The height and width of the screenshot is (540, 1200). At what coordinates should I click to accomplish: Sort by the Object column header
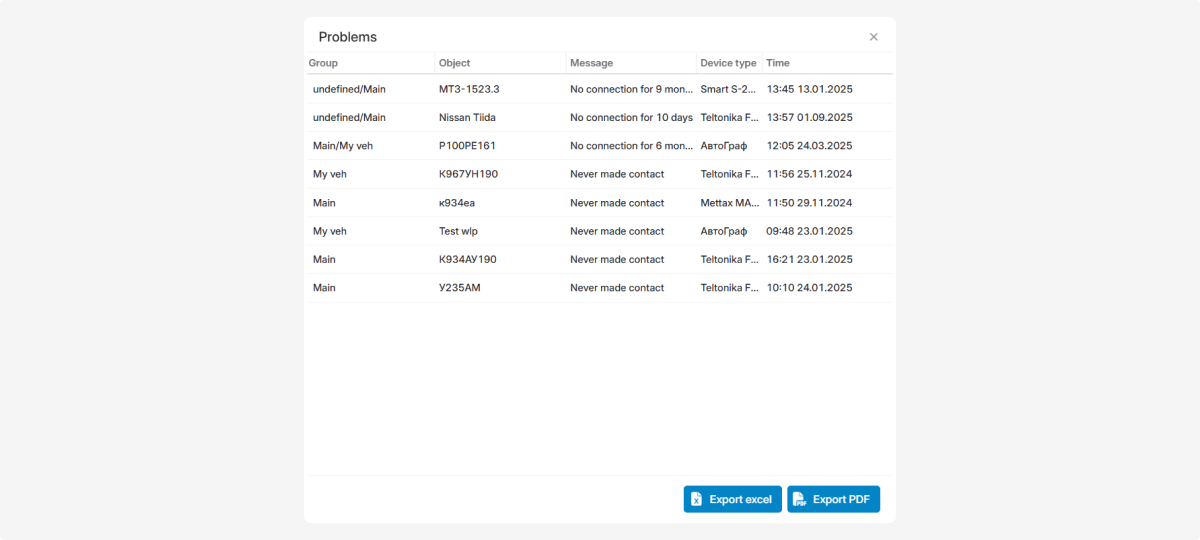pyautogui.click(x=454, y=63)
